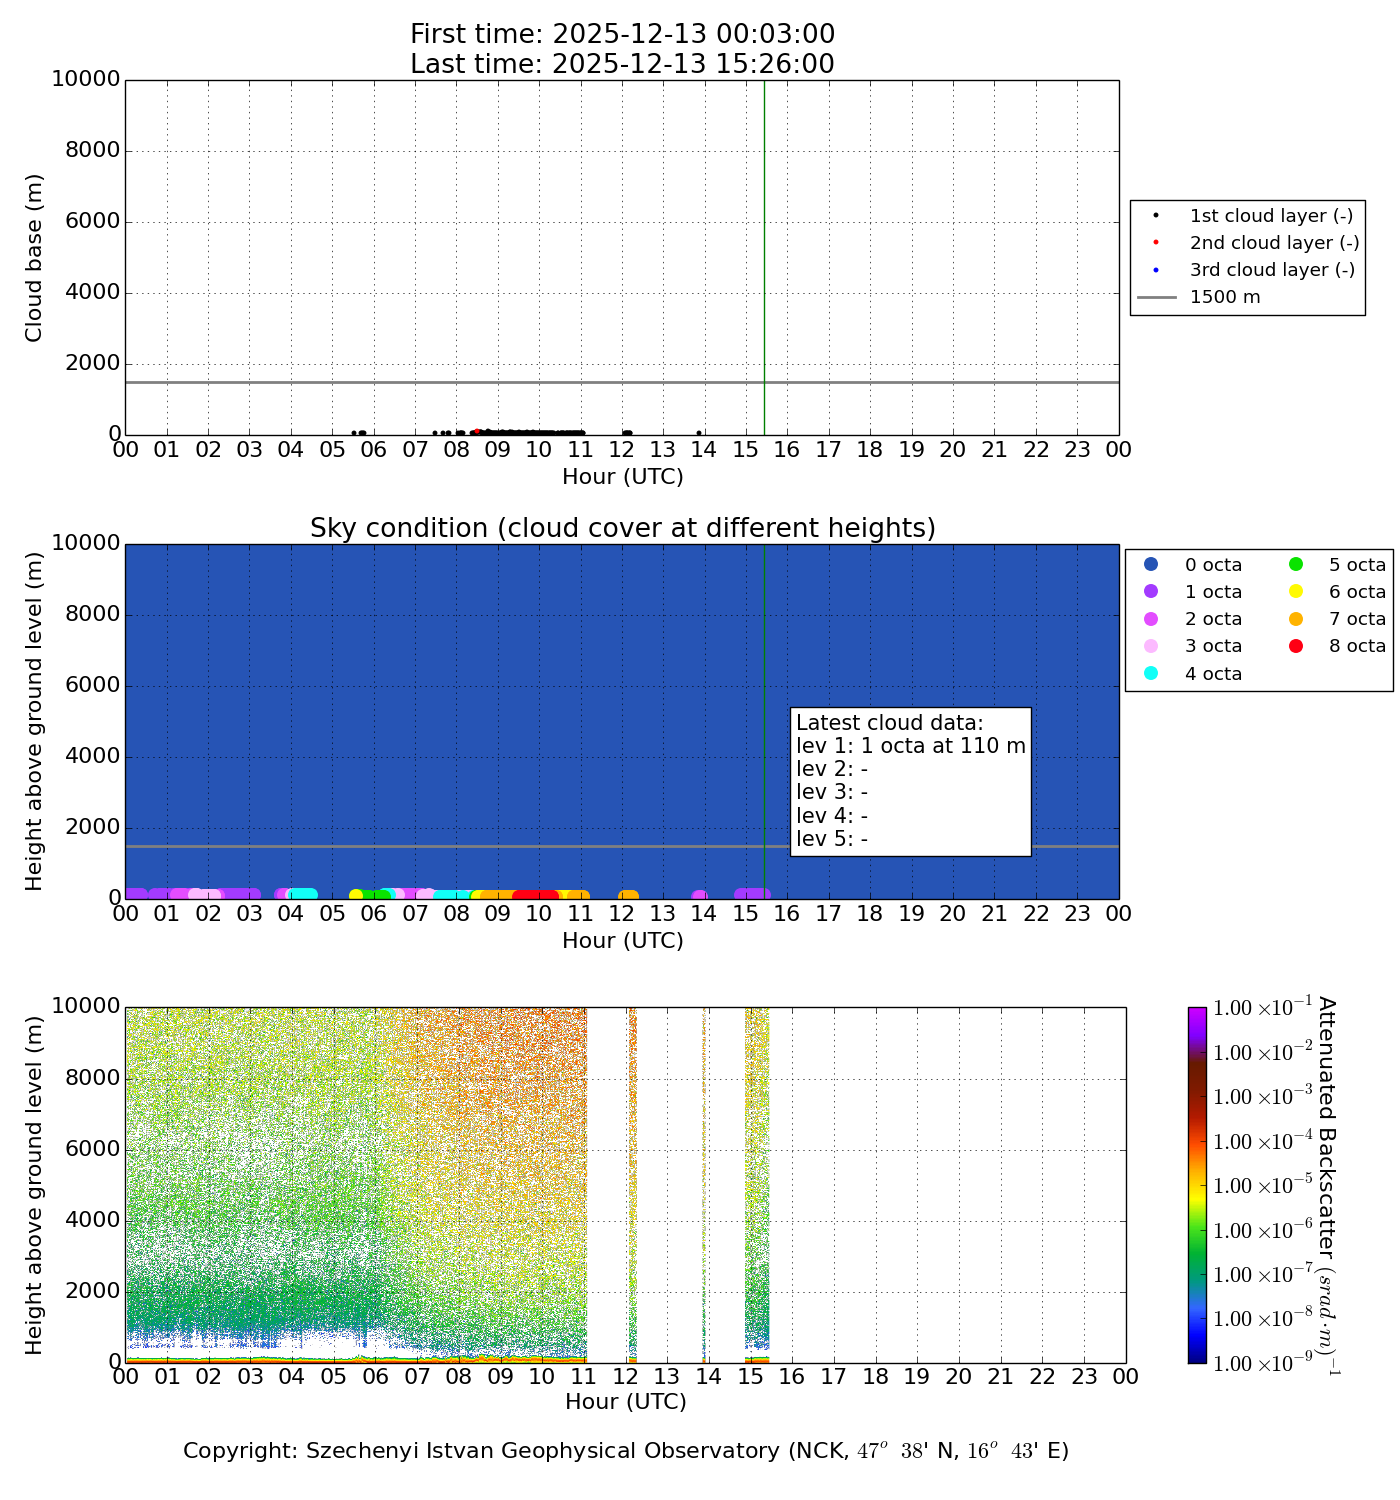Screen dimensions: 1400x1500
Task: Click the orange 7 octa marker near hour 12
Action: pos(628,896)
